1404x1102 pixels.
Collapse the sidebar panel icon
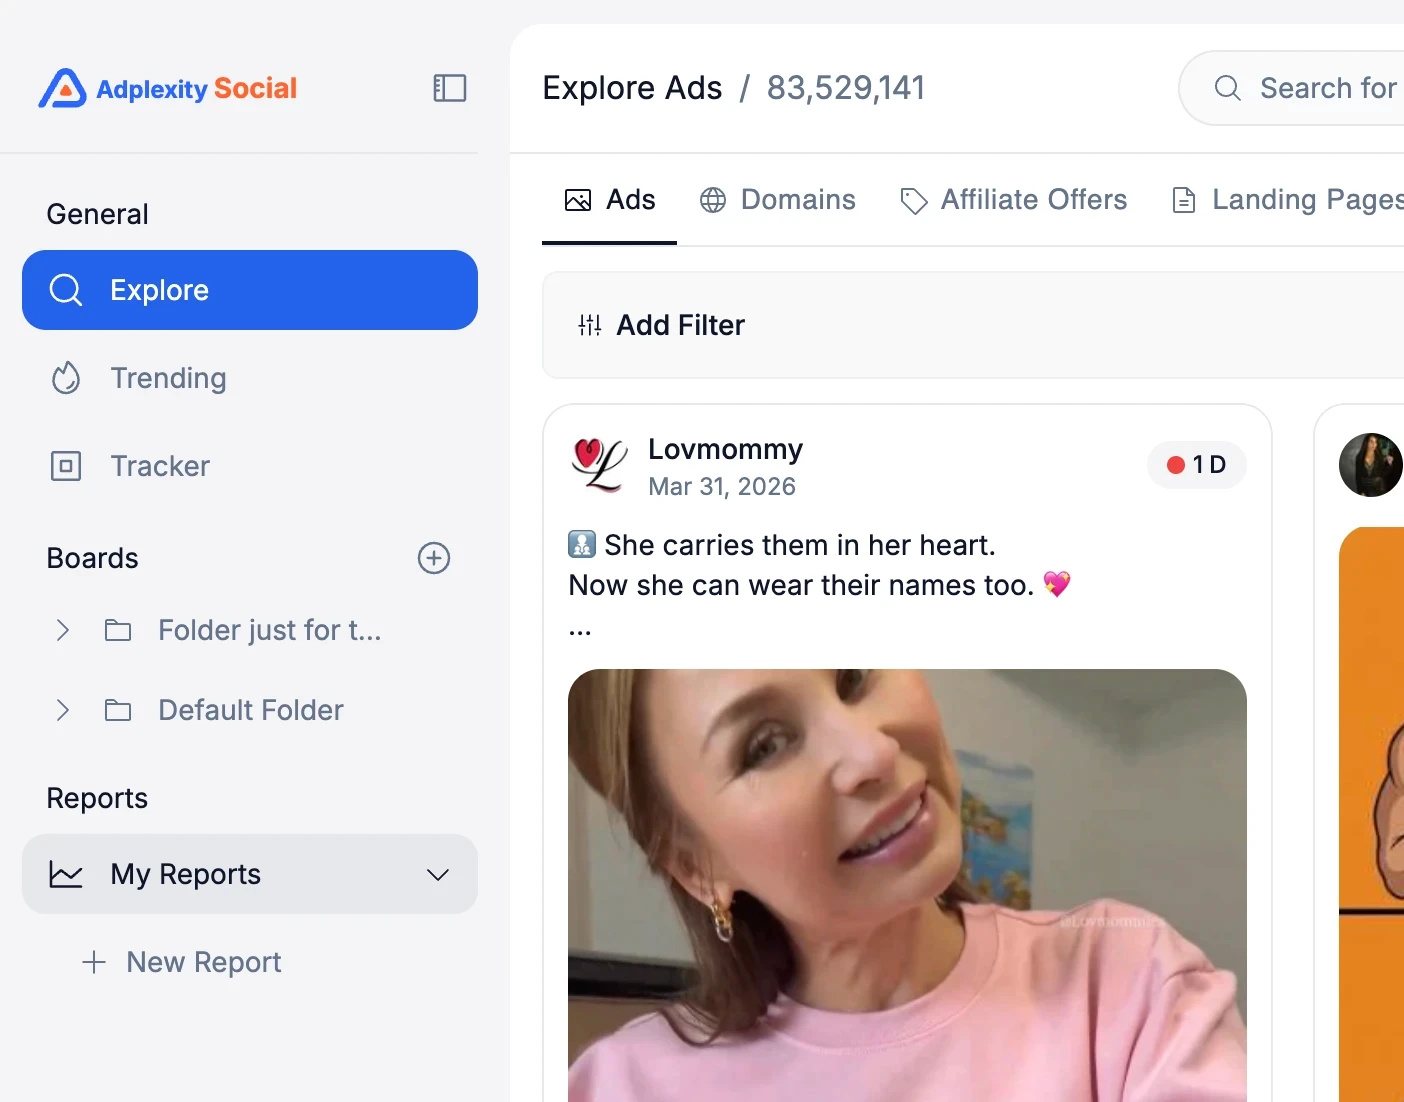coord(450,88)
